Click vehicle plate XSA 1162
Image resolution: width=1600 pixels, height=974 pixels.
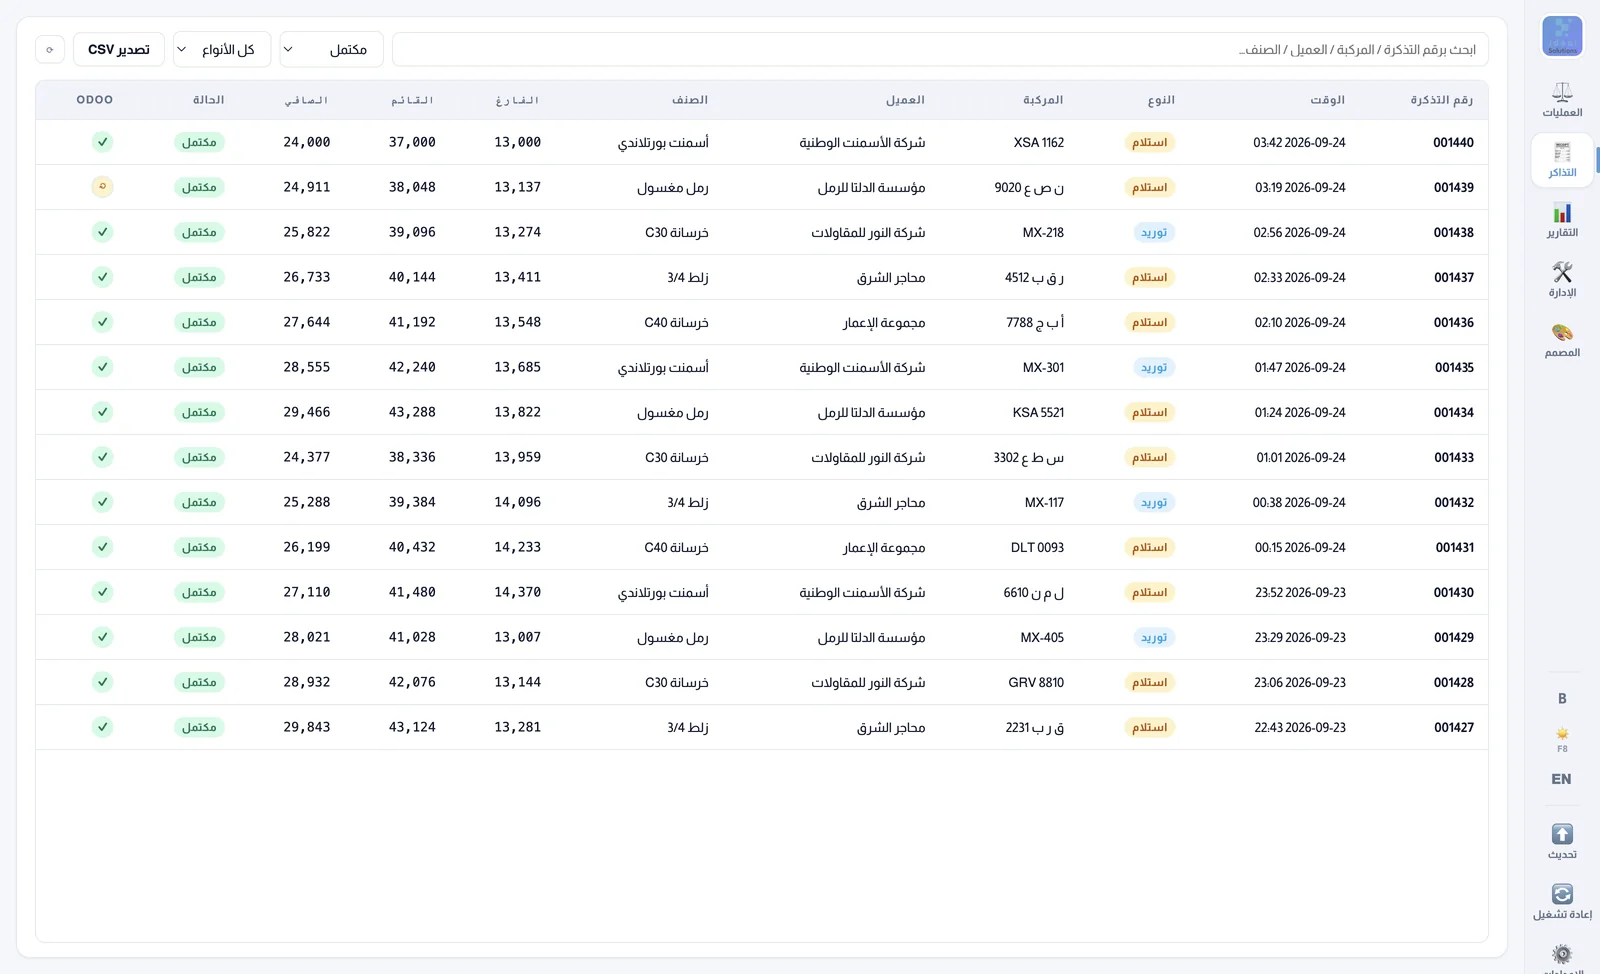[x=1039, y=142]
